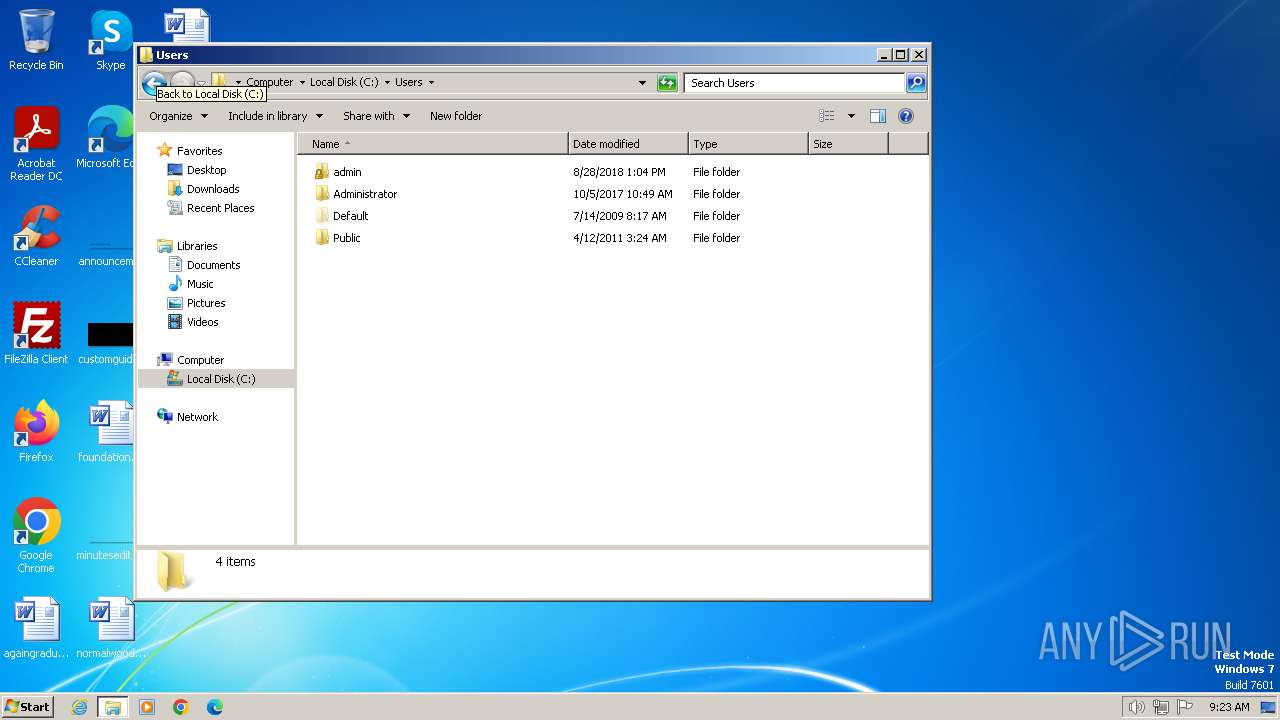Viewport: 1280px width, 720px height.
Task: Select the Skype desktop shortcut
Action: (x=110, y=40)
